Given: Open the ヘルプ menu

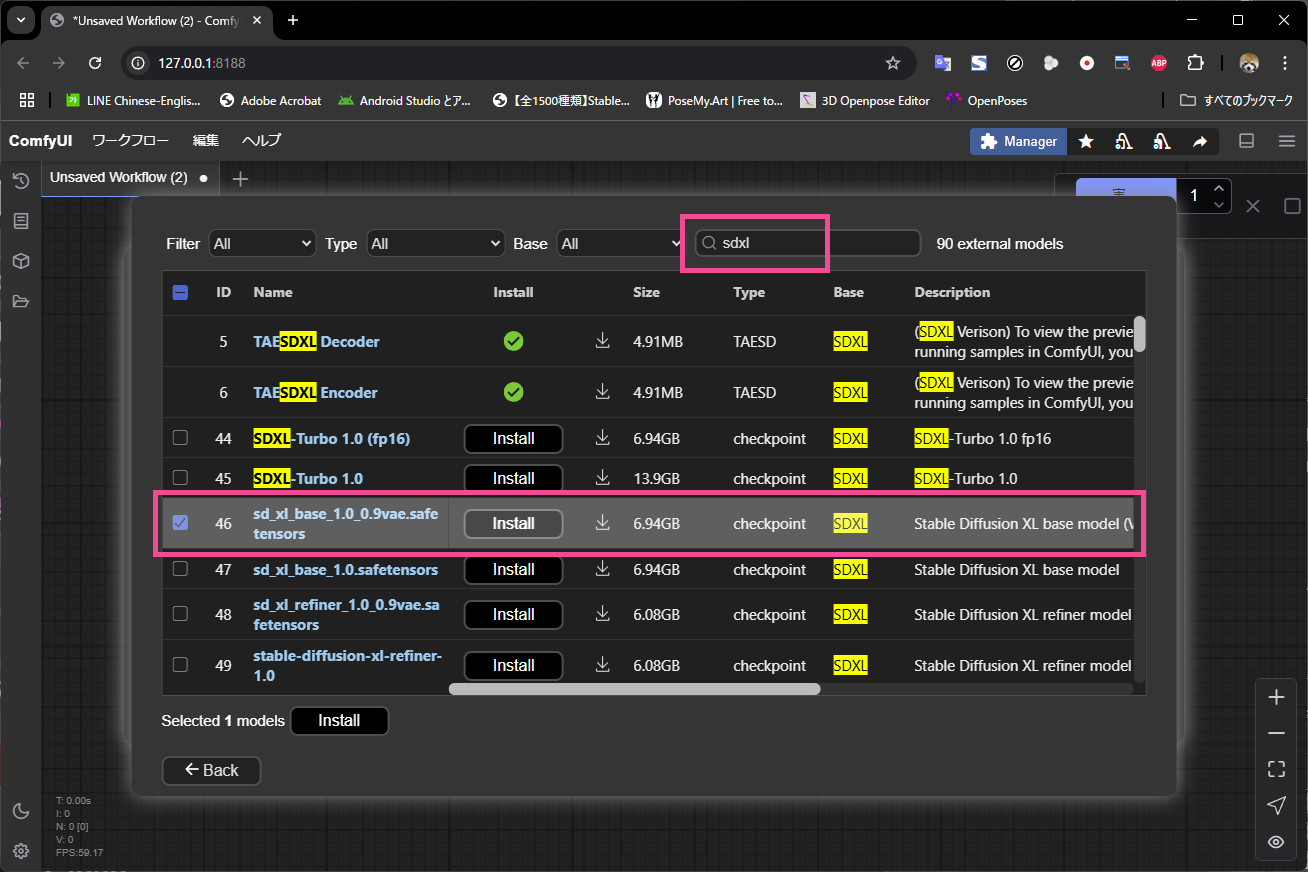Looking at the screenshot, I should pos(261,141).
